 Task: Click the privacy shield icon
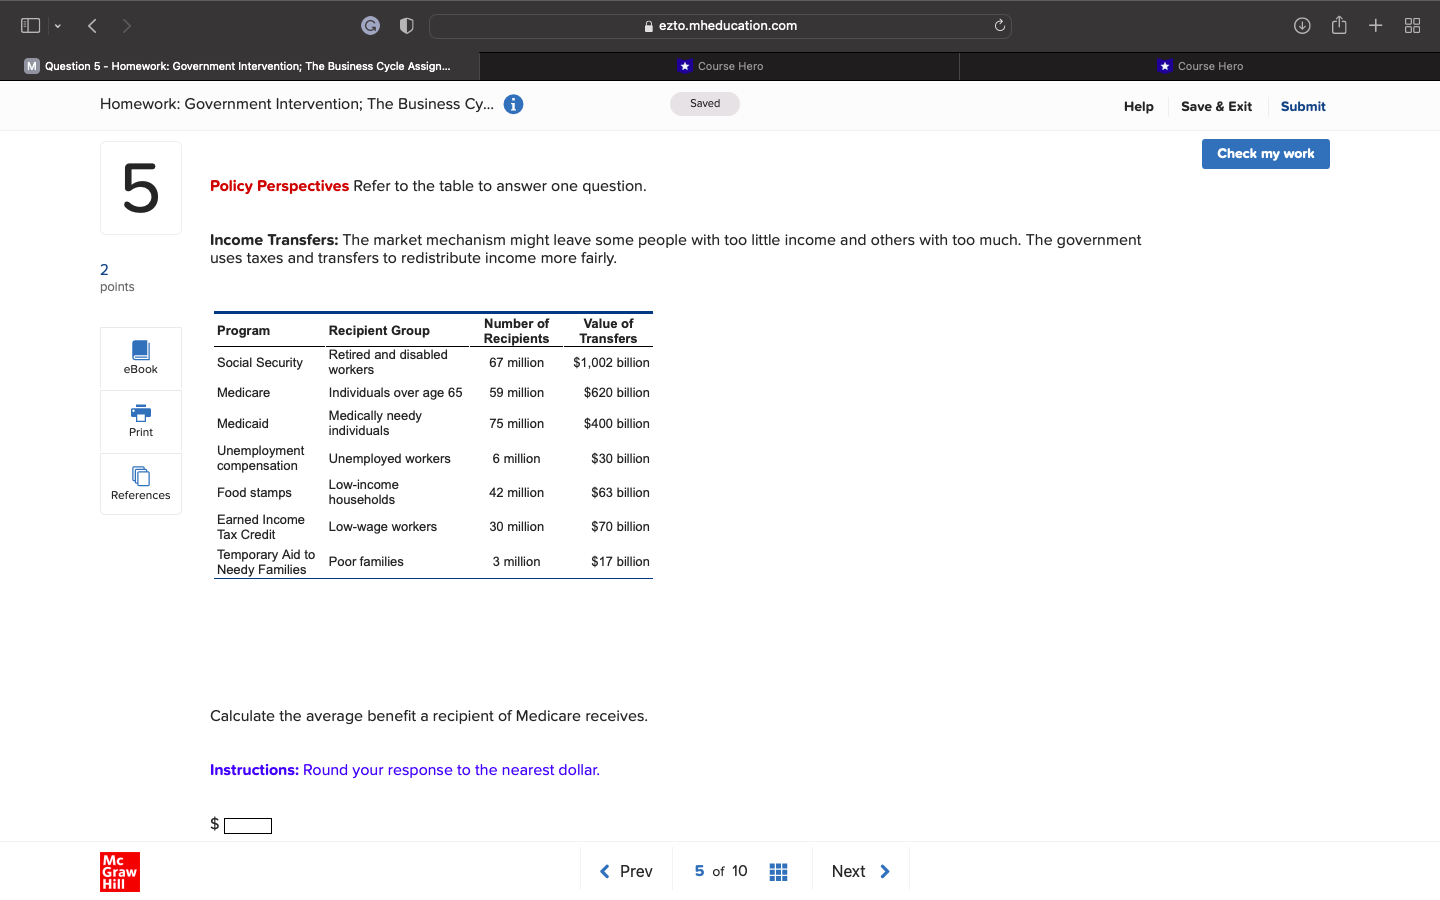[406, 25]
